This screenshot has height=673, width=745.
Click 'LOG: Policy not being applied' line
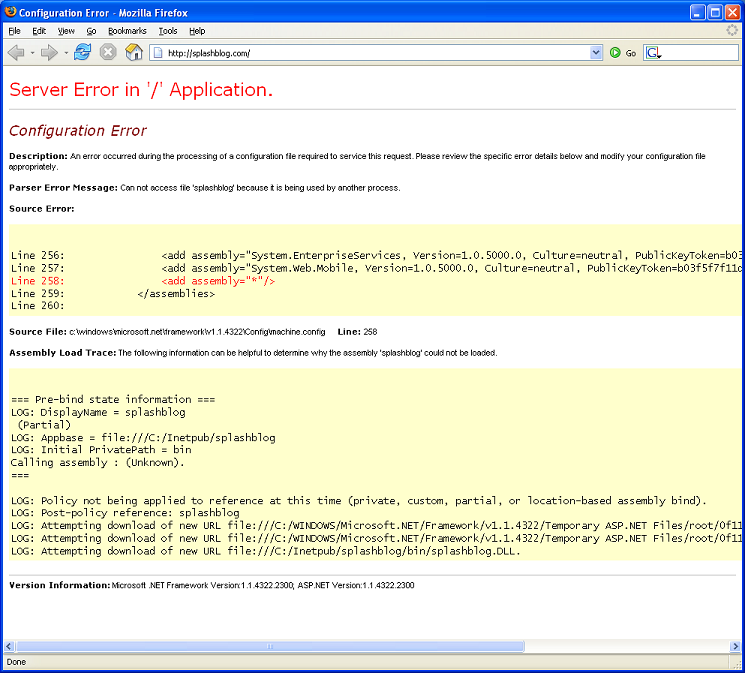359,500
